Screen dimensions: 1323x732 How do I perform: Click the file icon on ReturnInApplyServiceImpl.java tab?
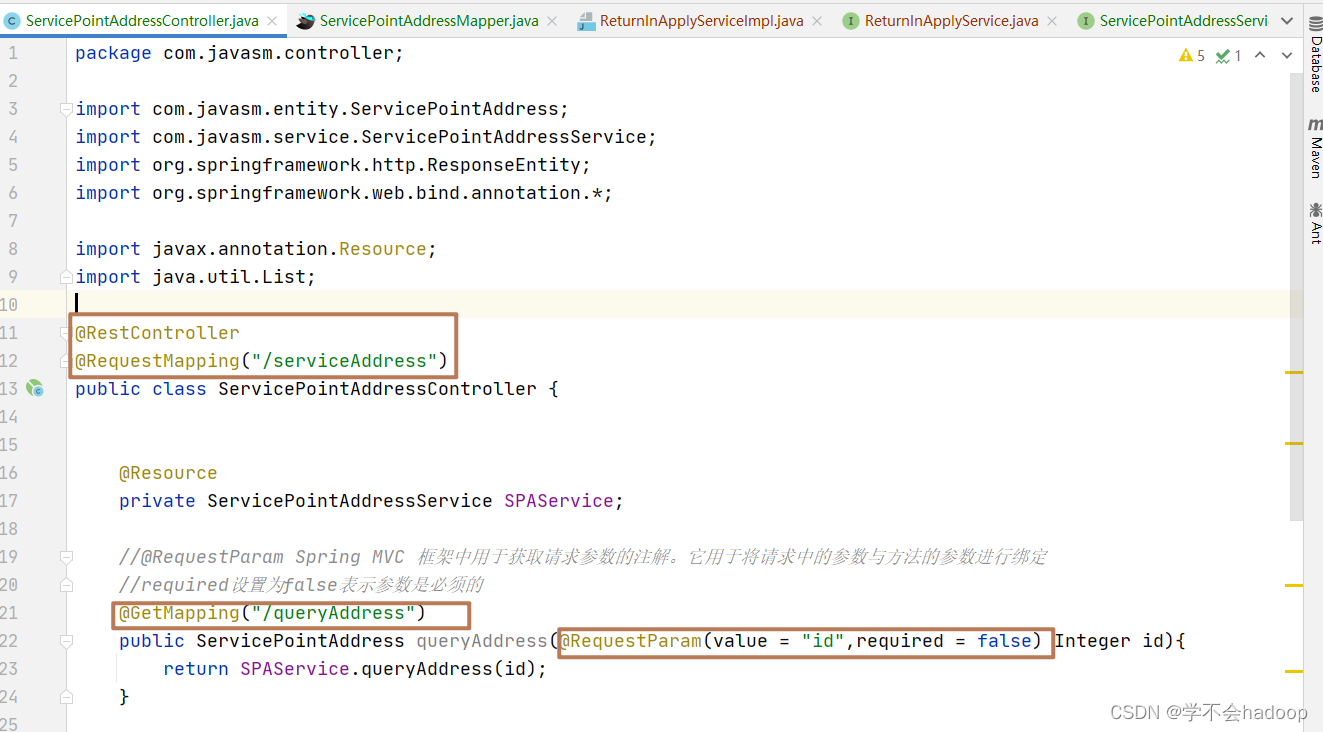(586, 19)
